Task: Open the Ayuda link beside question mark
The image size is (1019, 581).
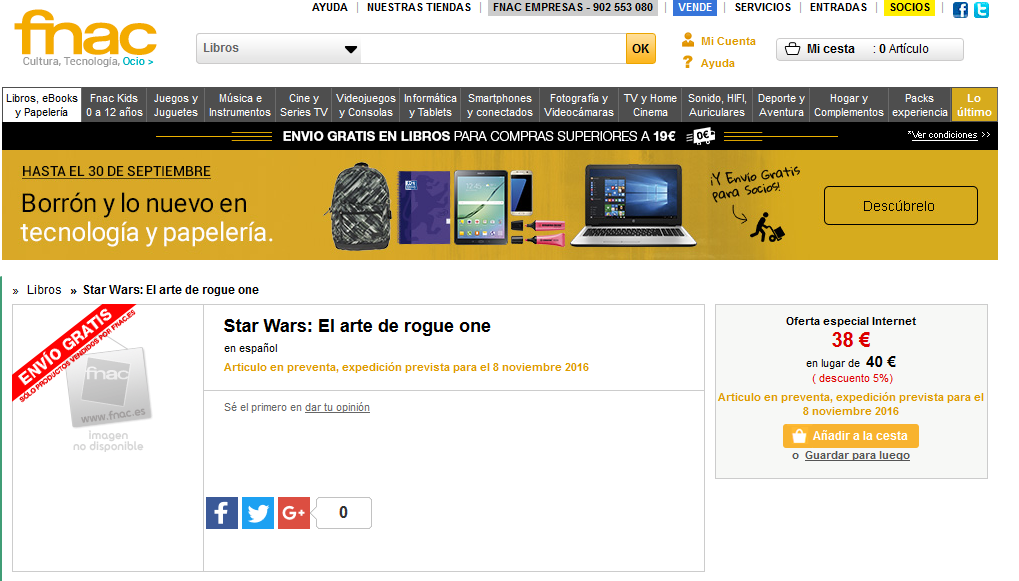Action: click(717, 63)
